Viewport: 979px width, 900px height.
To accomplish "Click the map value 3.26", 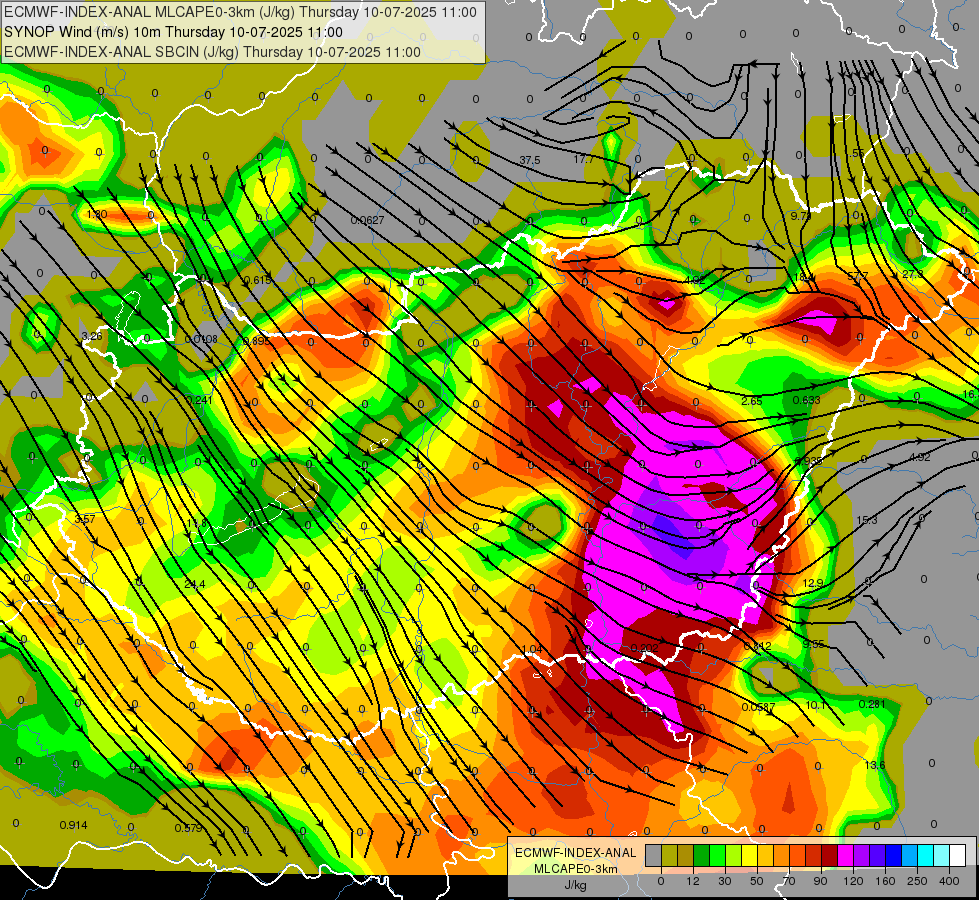I will [x=92, y=336].
